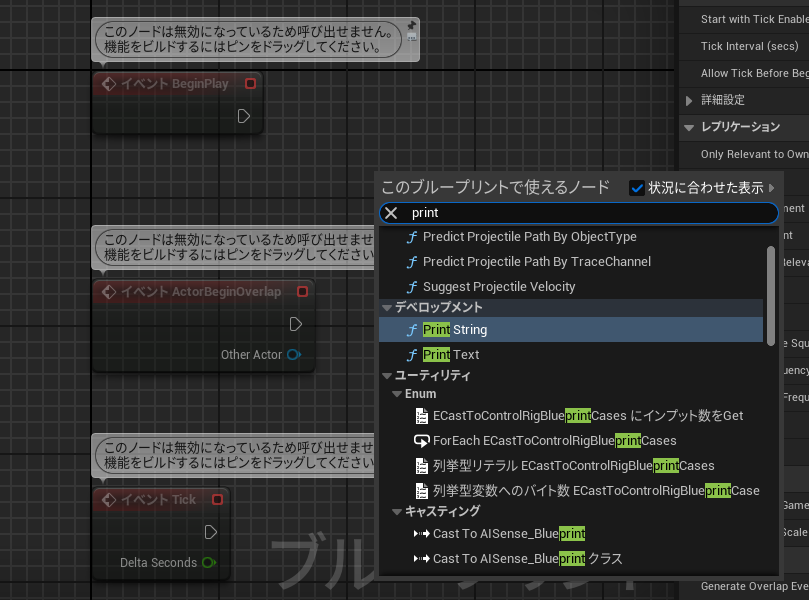
Task: Collapse the キャスティング category
Action: coord(396,512)
